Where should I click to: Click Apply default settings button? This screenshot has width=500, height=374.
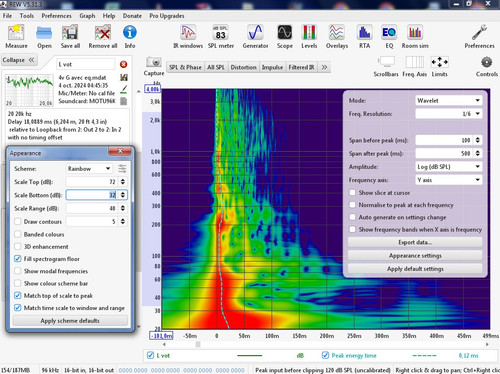[415, 269]
